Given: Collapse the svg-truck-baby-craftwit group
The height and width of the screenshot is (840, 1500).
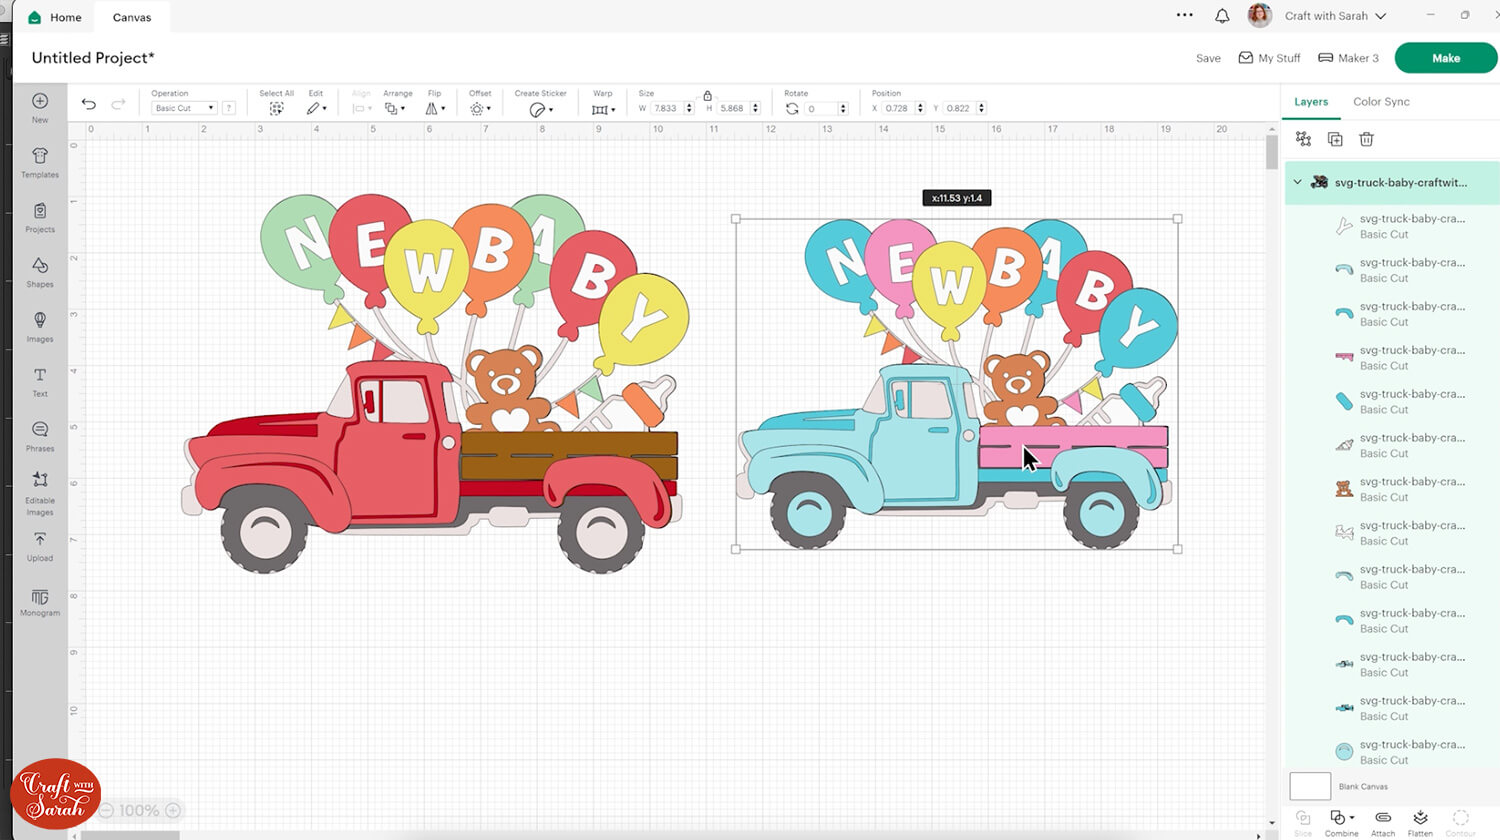Looking at the screenshot, I should click(1298, 182).
